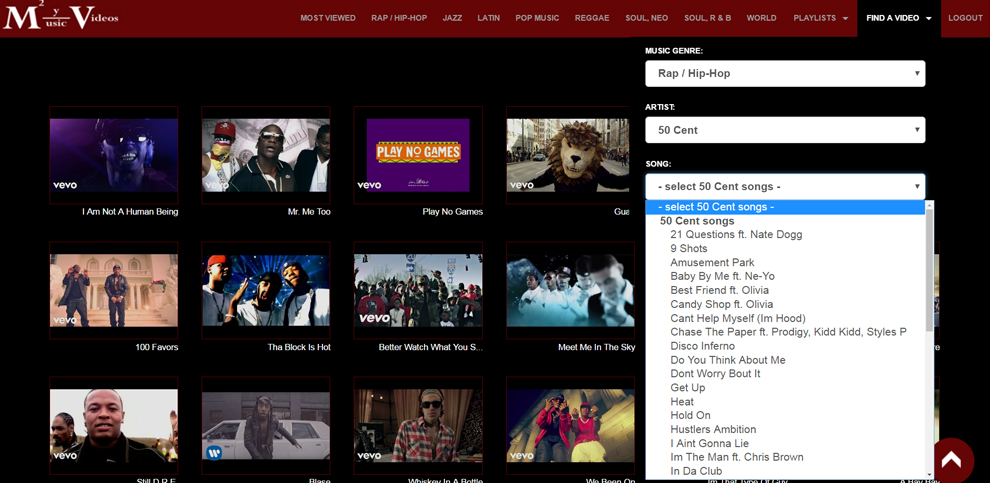The width and height of the screenshot is (990, 483).
Task: Select song Amusement Park
Action: [712, 263]
